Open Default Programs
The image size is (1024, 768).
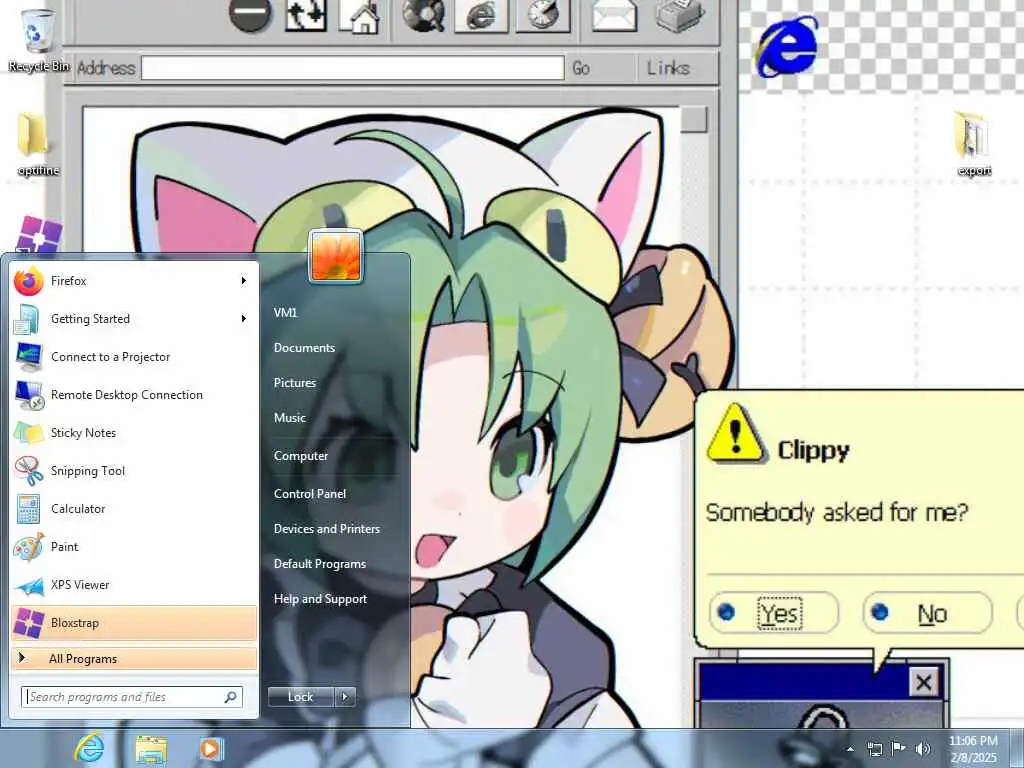(x=319, y=564)
